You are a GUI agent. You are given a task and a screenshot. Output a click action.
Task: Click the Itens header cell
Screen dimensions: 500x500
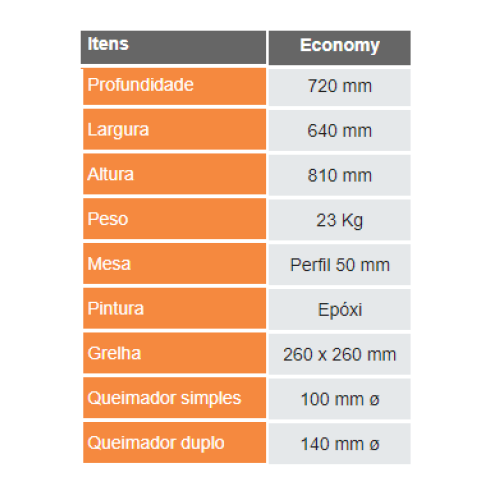[173, 47]
